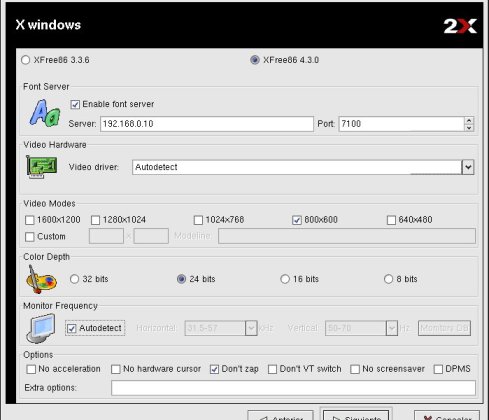The width and height of the screenshot is (489, 420).
Task: Click the Color Depth paint palette icon
Action: 41,280
